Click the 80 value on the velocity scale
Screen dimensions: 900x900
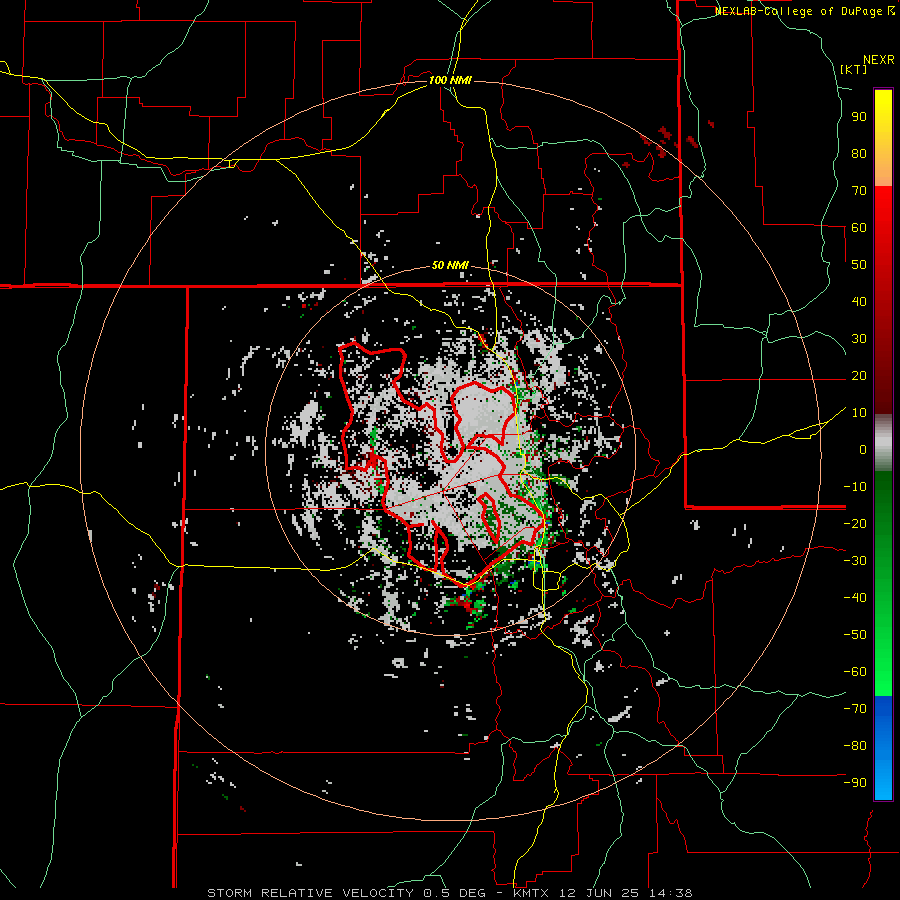(x=859, y=153)
